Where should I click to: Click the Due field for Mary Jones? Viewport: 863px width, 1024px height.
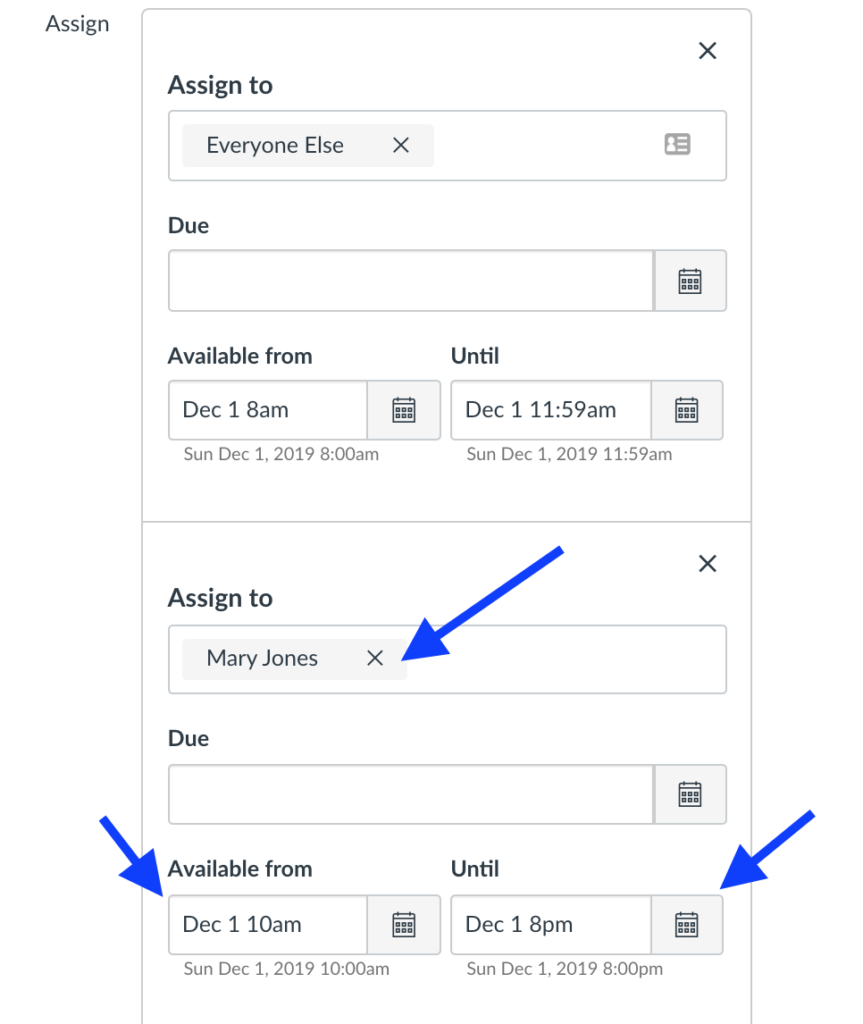[411, 794]
